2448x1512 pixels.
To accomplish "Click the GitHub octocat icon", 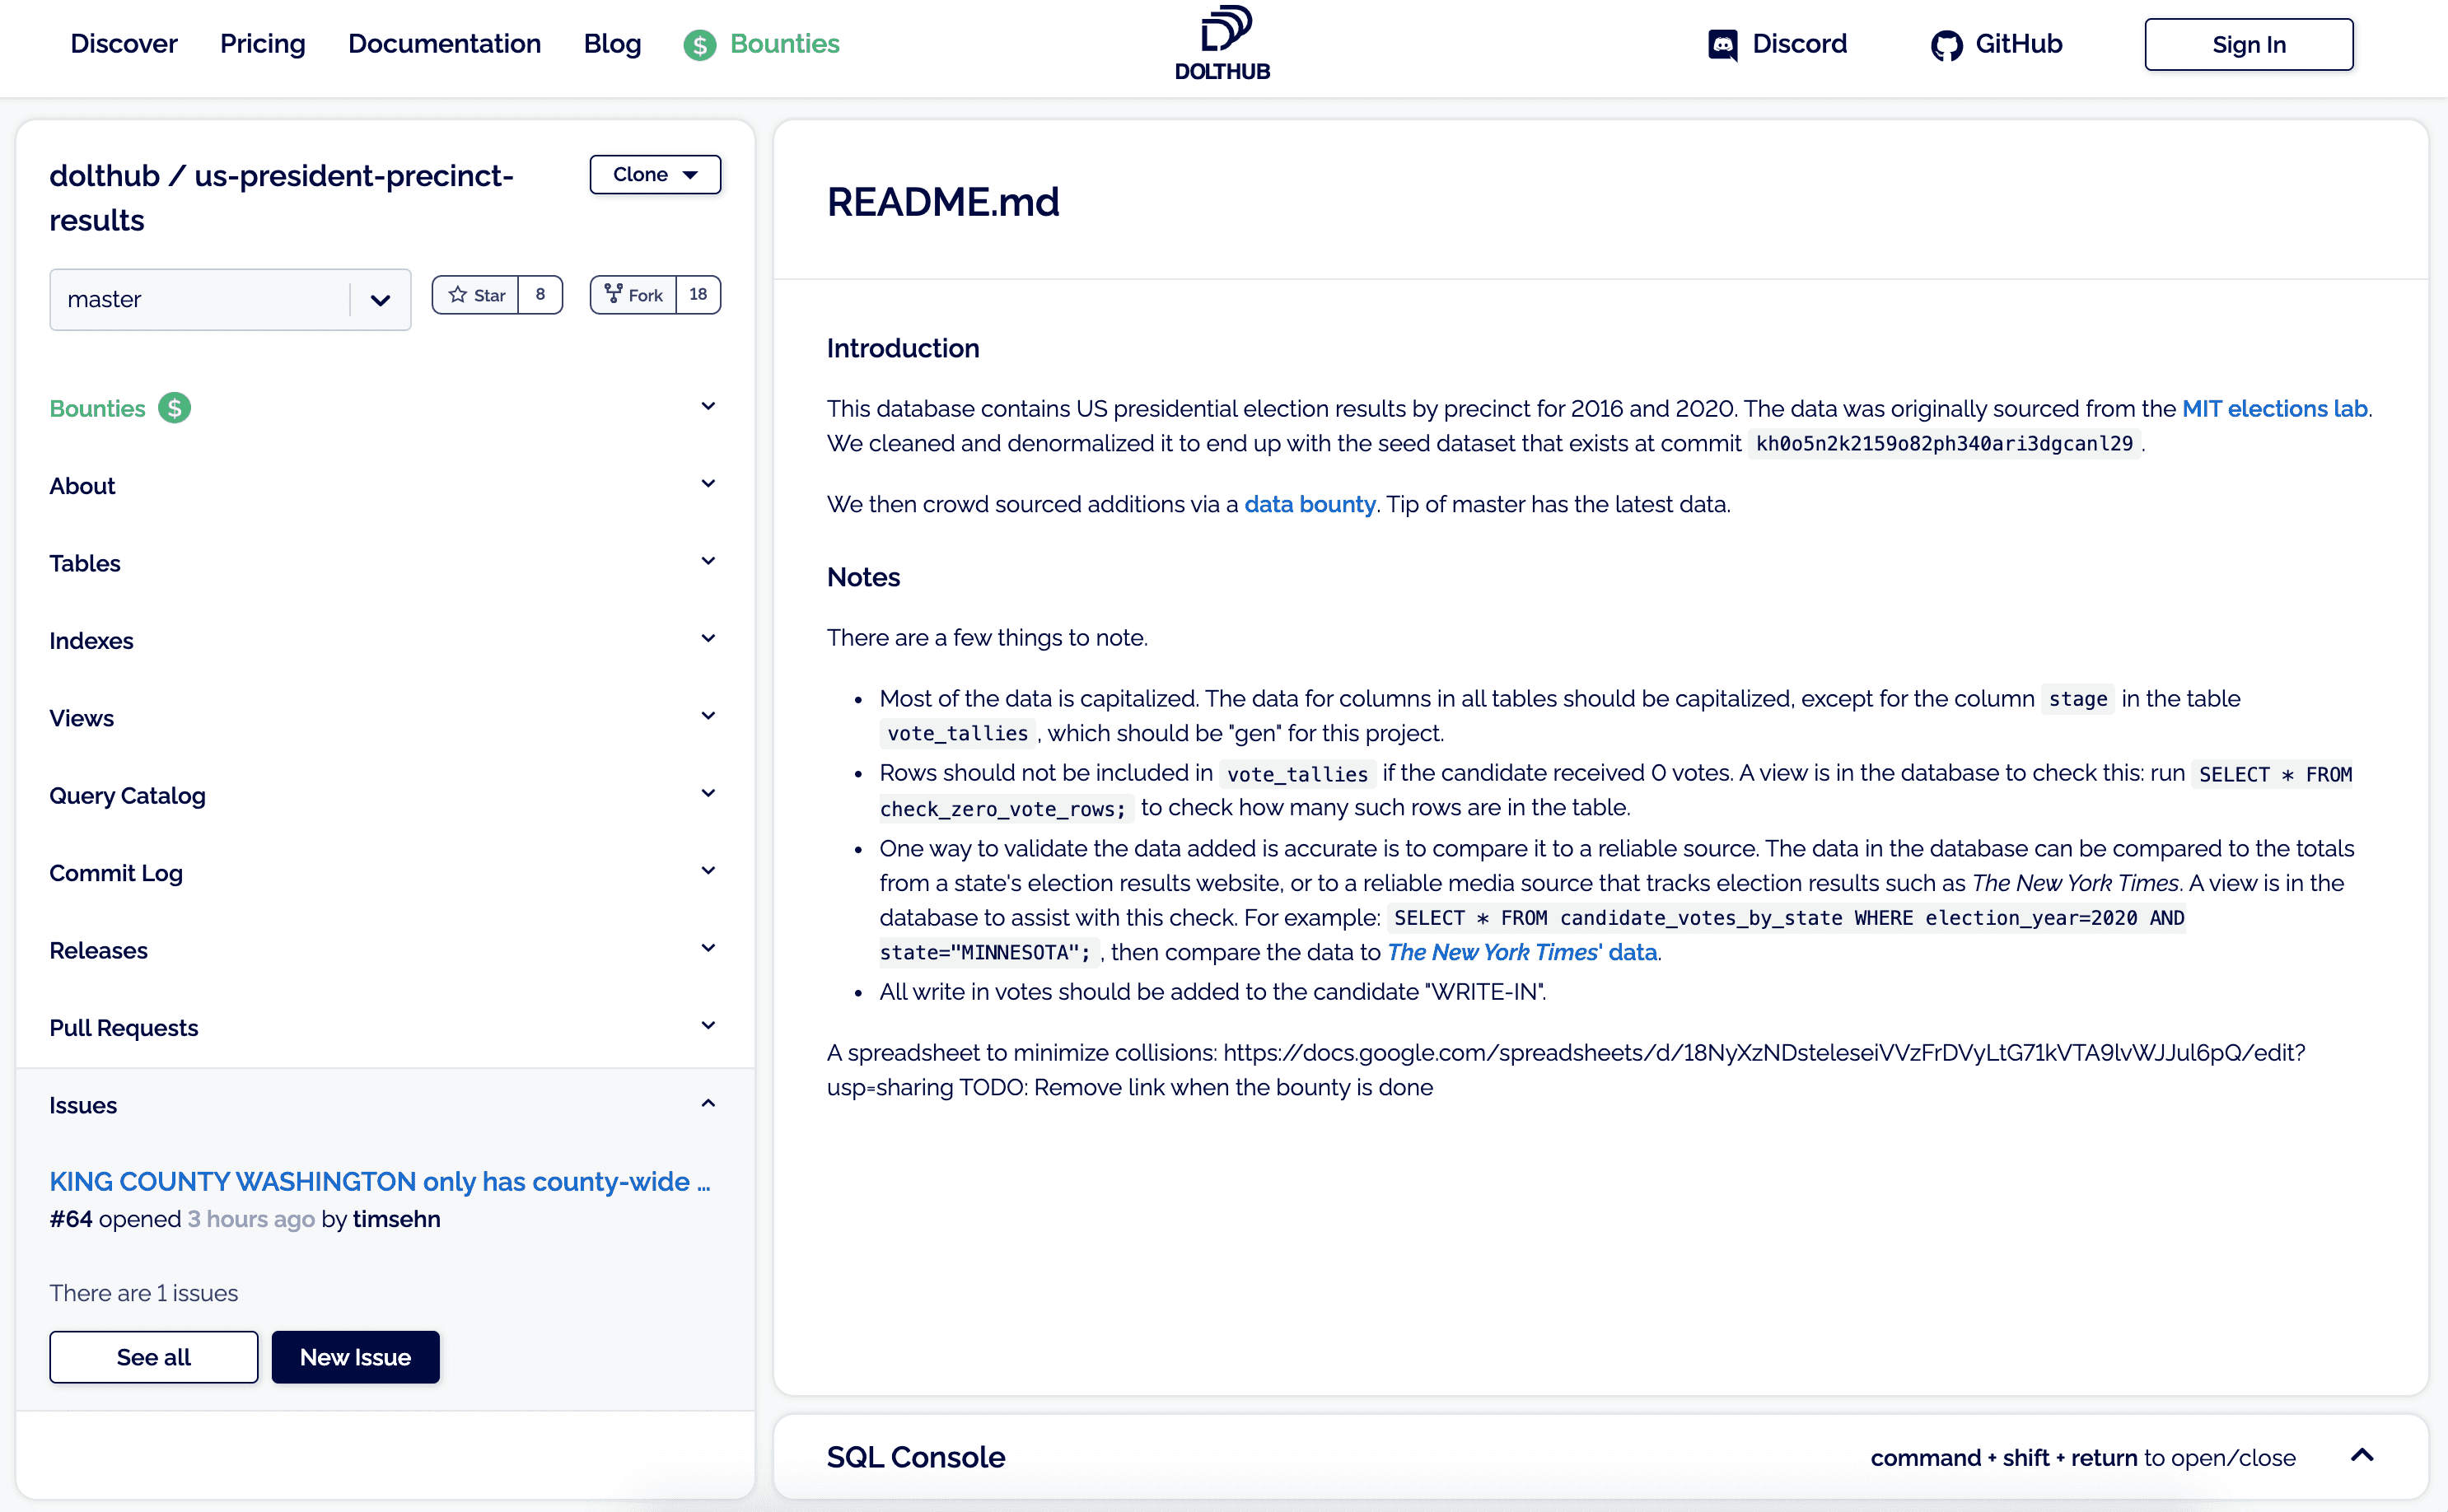I will [x=1946, y=45].
